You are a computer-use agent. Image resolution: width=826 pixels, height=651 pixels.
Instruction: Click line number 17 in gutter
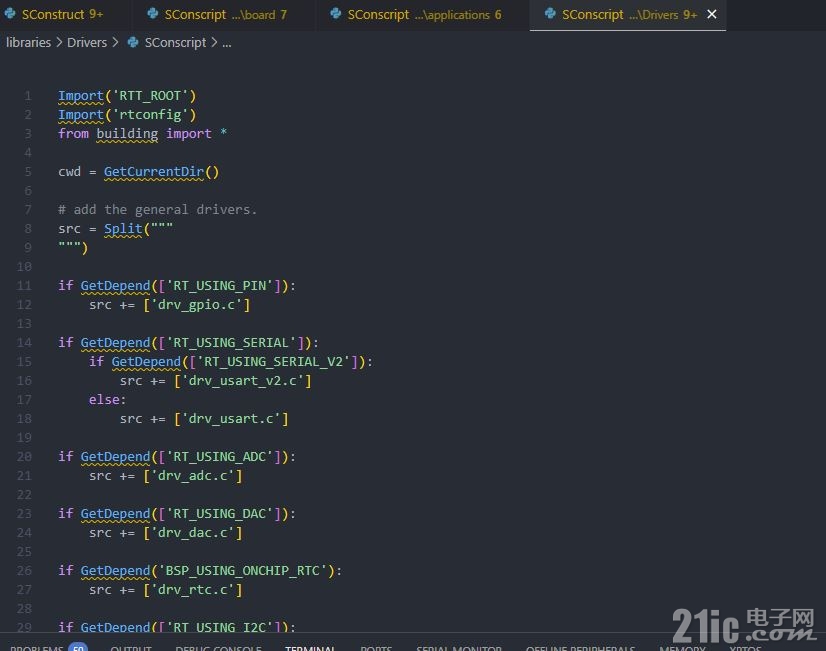pyautogui.click(x=24, y=400)
